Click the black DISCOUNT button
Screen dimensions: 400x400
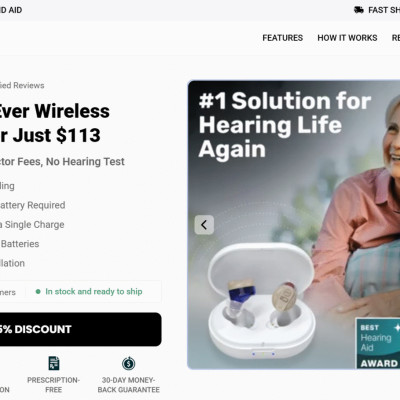click(81, 329)
